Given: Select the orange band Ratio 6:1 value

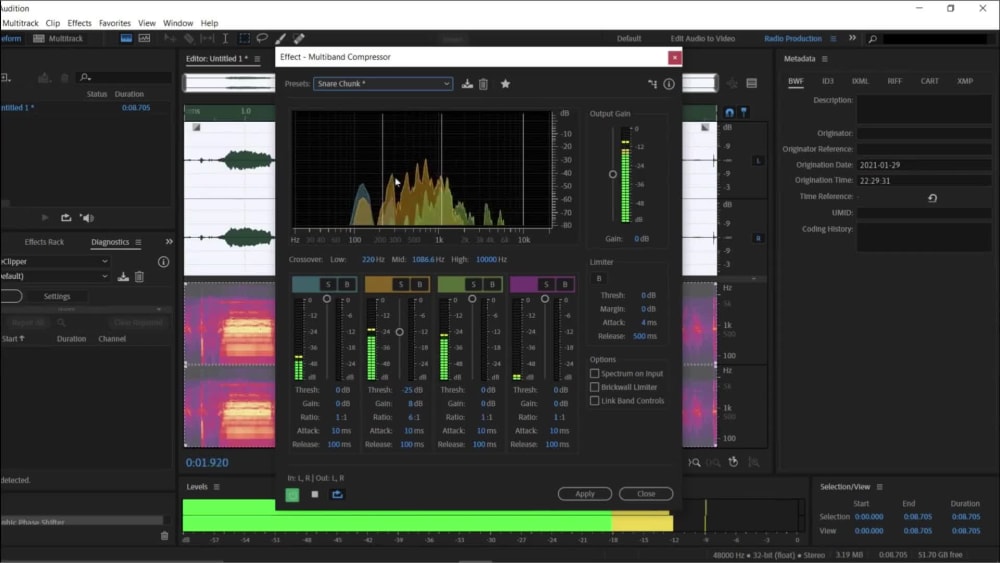Looking at the screenshot, I should pyautogui.click(x=414, y=417).
